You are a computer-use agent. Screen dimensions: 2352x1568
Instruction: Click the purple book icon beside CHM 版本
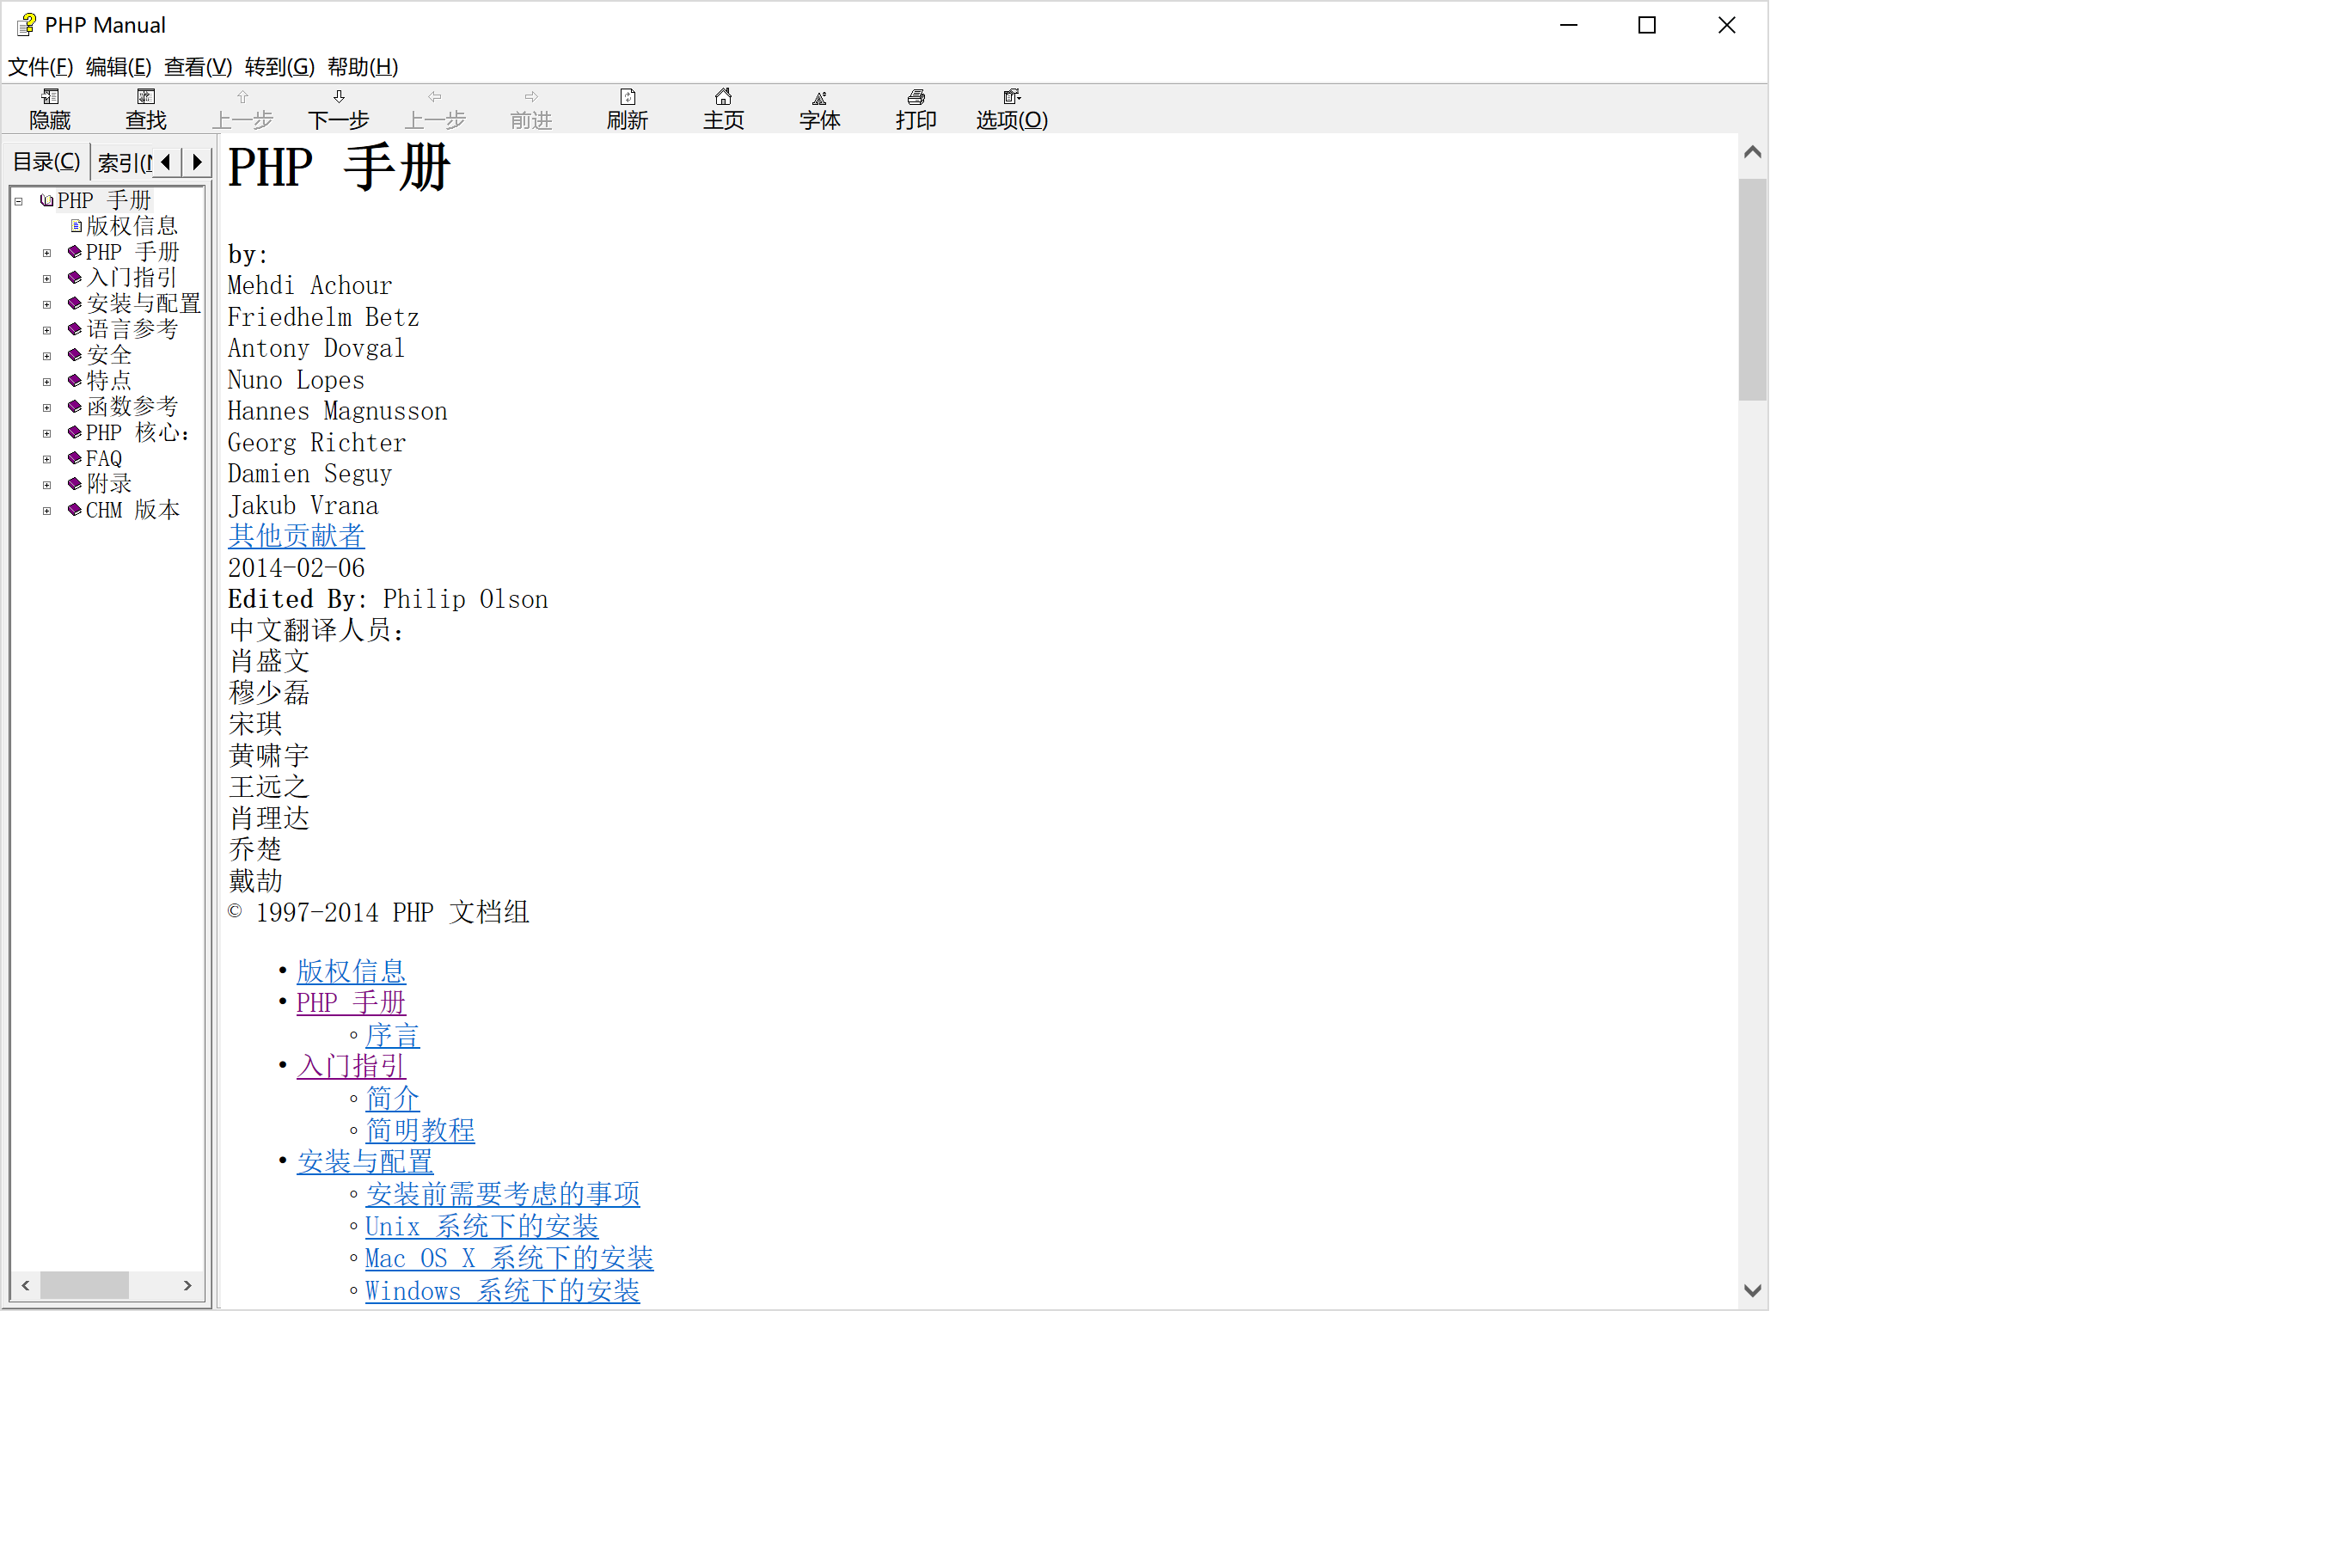click(74, 510)
